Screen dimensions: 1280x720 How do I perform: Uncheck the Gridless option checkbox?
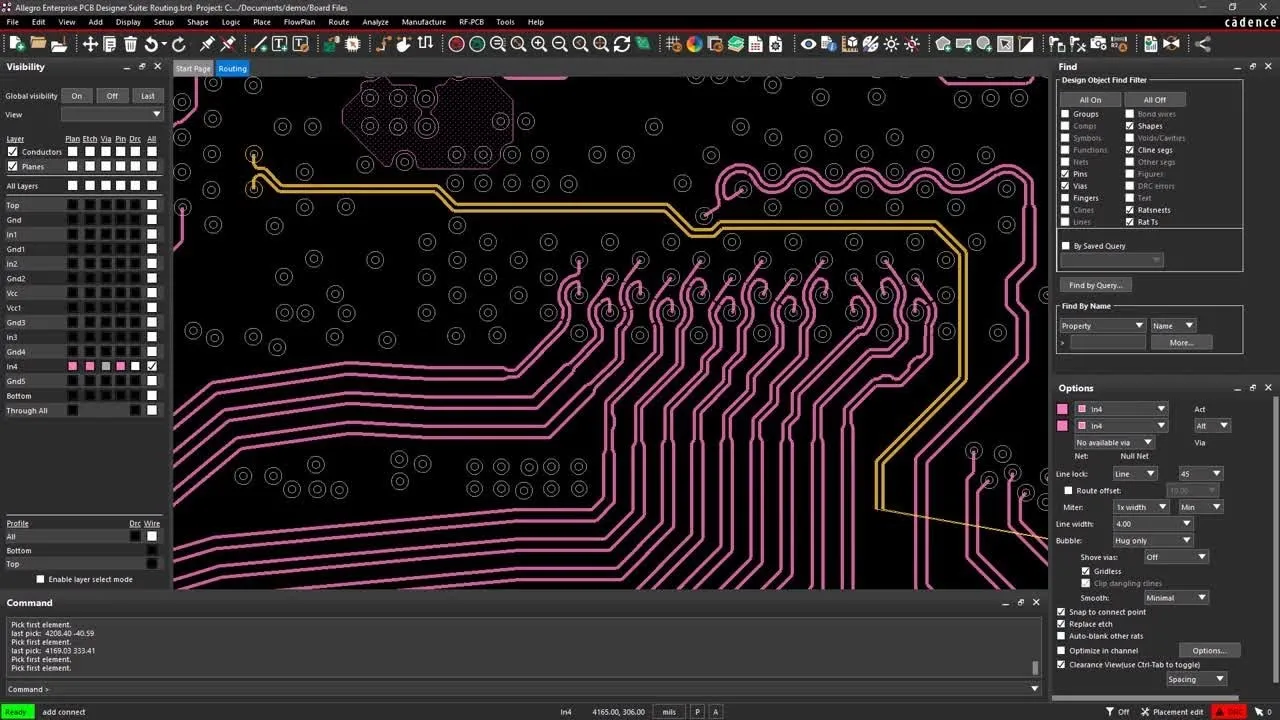point(1086,571)
